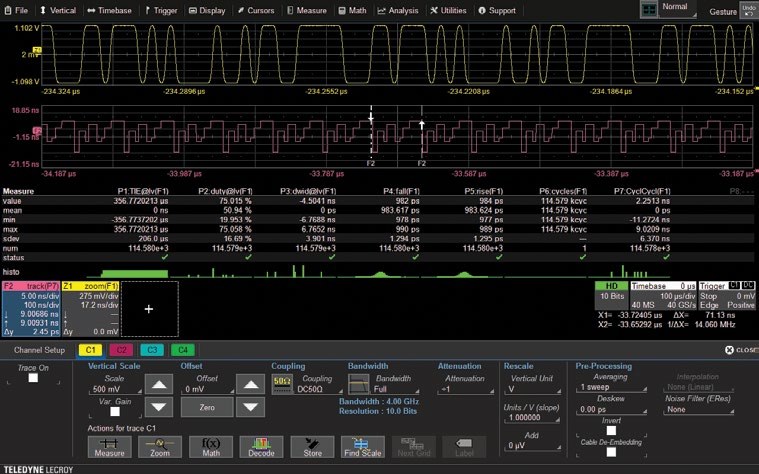Switch to the C3 channel tab
Screen dimensions: 759x474
(152, 350)
